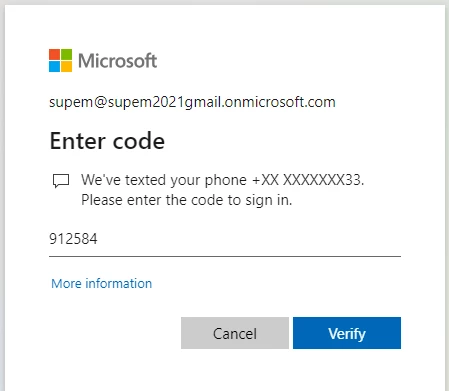Click the "Please enter the code to sign in" line

187,200
